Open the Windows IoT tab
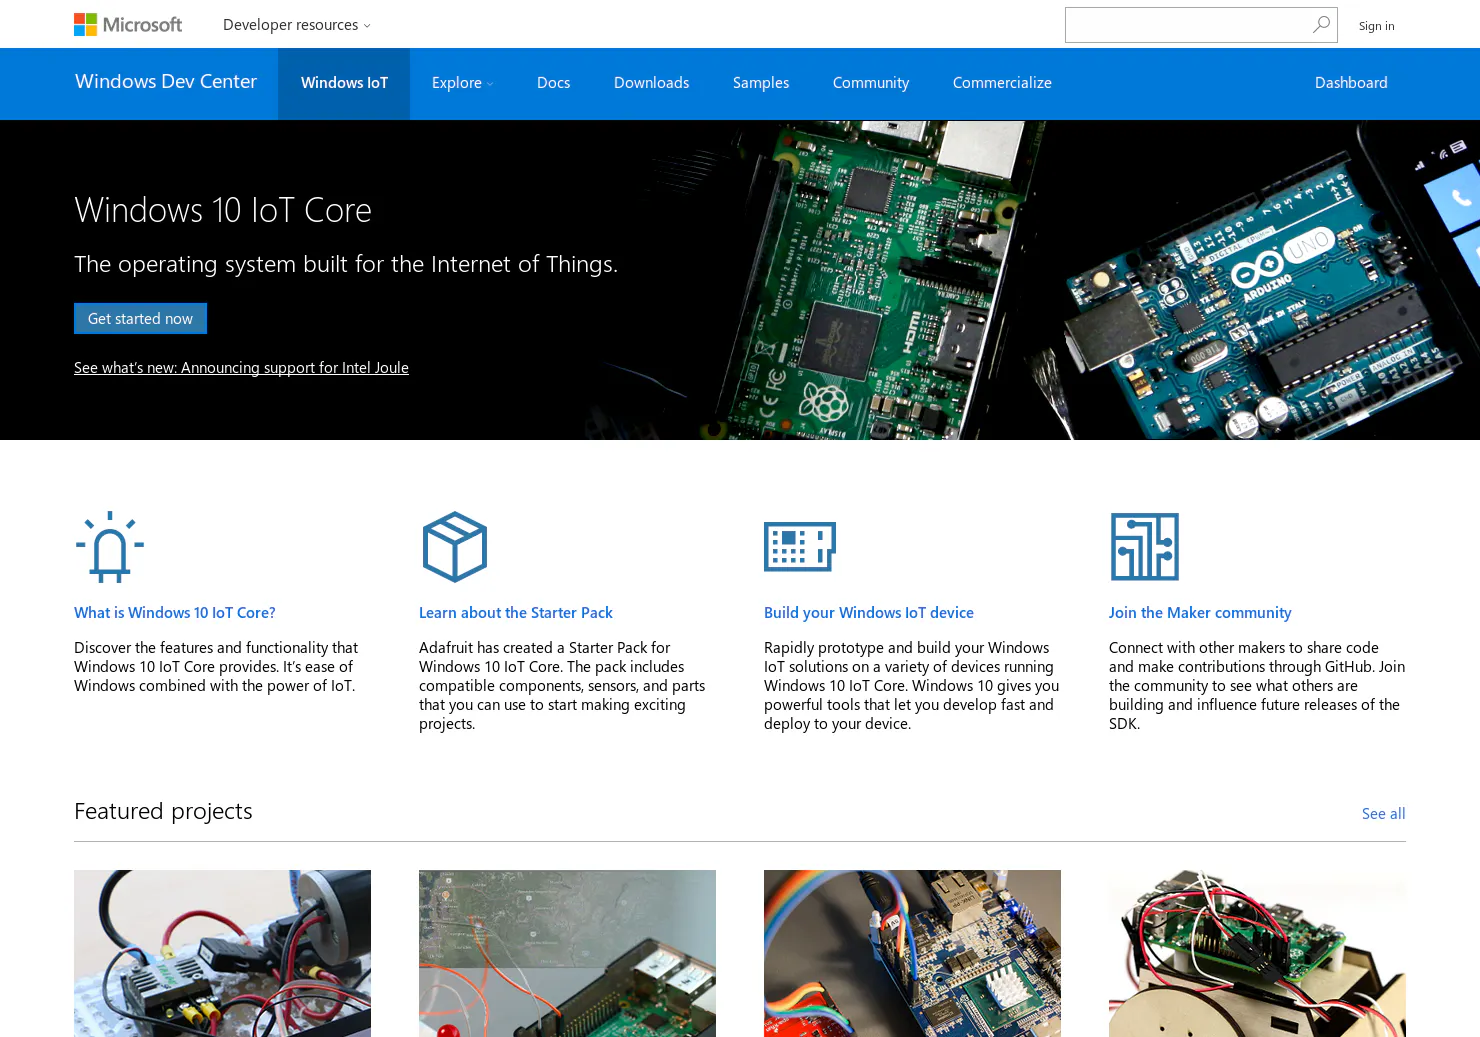The height and width of the screenshot is (1037, 1480). pyautogui.click(x=344, y=83)
